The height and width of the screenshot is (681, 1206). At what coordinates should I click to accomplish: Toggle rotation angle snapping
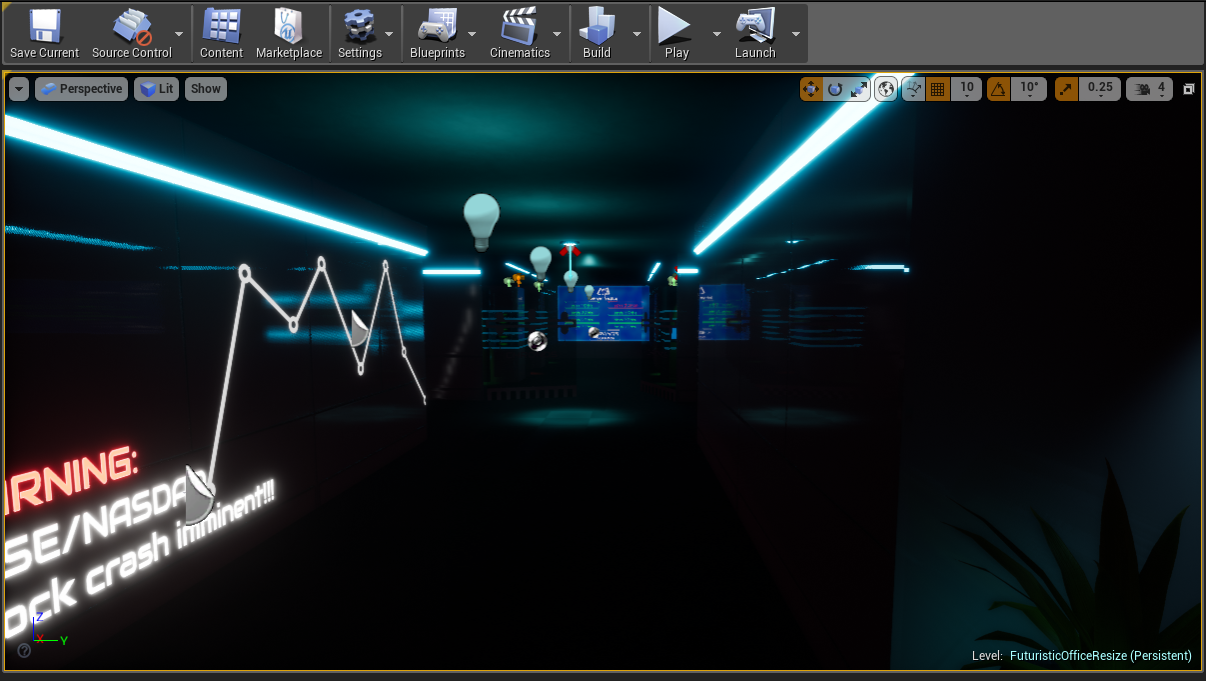coord(999,89)
